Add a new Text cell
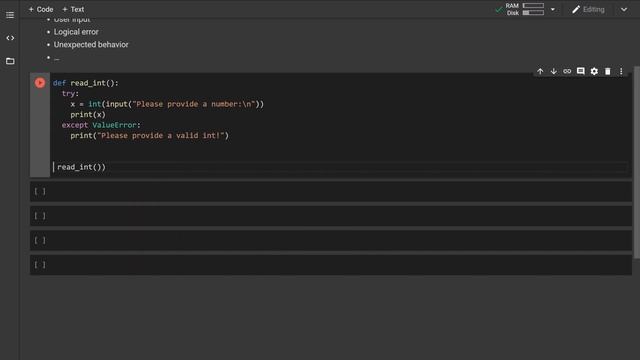 click(x=73, y=9)
